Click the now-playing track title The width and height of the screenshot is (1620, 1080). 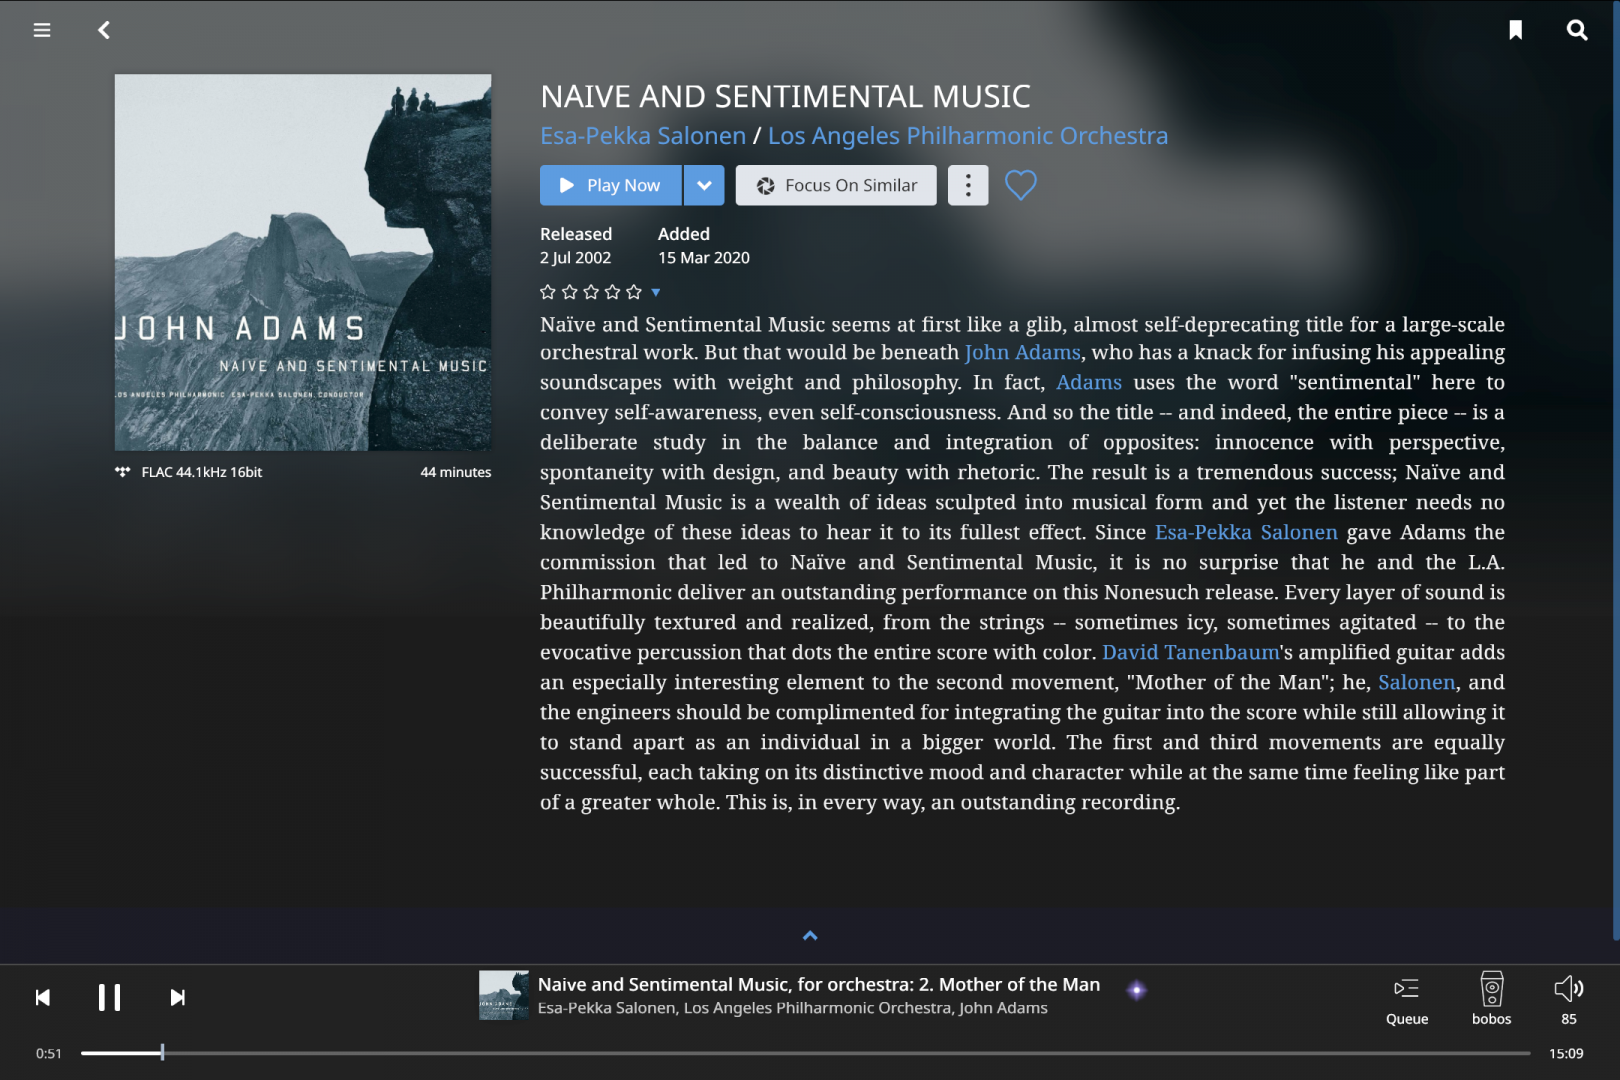coord(819,984)
